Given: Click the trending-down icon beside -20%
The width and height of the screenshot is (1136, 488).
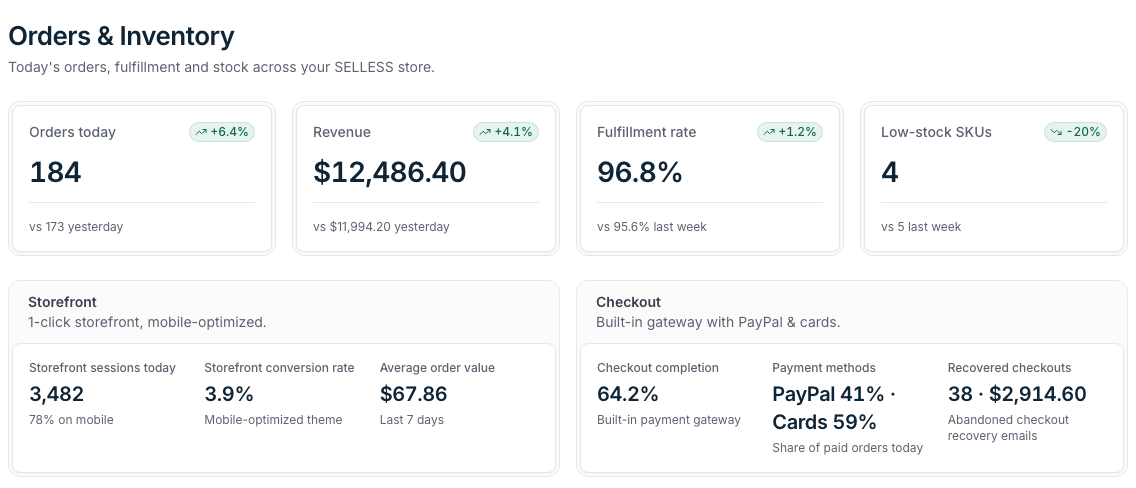Looking at the screenshot, I should pos(1056,132).
